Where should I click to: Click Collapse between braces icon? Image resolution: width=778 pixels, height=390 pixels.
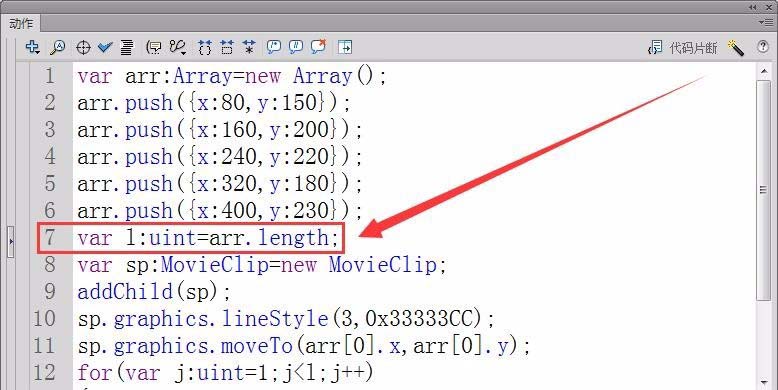(204, 47)
